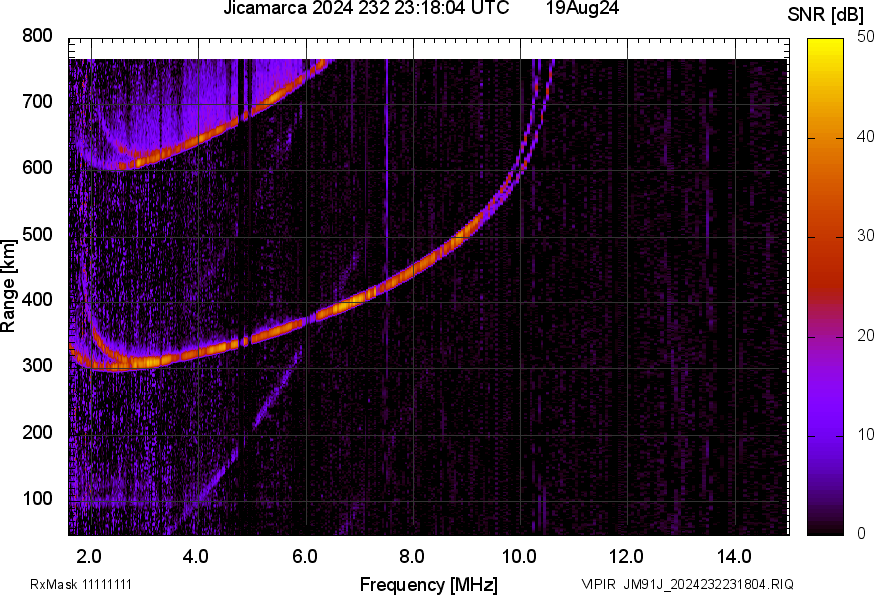Click the 100 km range axis label
874x595 pixels.
(37, 498)
